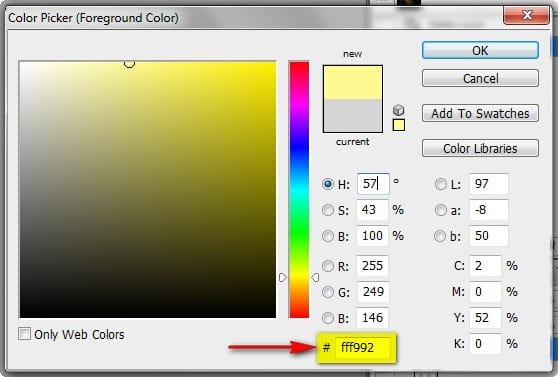
Task: Click the right hue slider arrow
Action: tap(315, 277)
